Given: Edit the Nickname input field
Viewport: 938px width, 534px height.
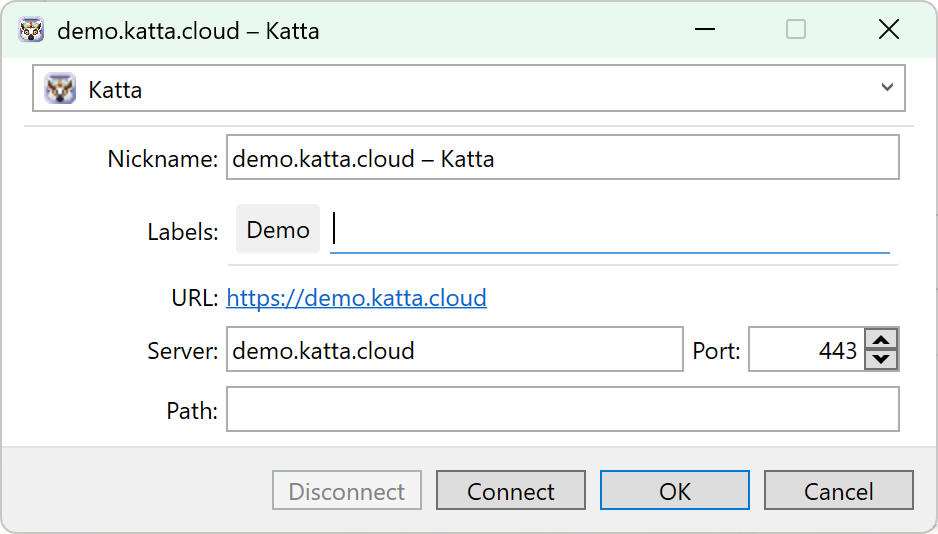Looking at the screenshot, I should (562, 157).
